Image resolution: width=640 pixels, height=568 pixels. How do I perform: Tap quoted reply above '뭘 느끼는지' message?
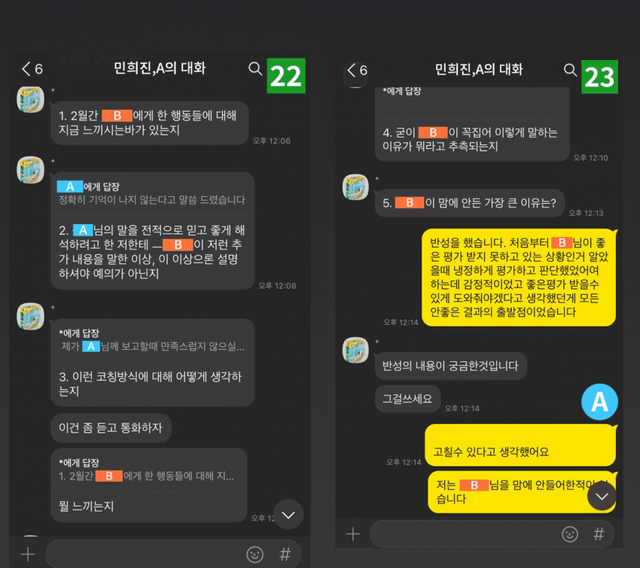tap(147, 470)
